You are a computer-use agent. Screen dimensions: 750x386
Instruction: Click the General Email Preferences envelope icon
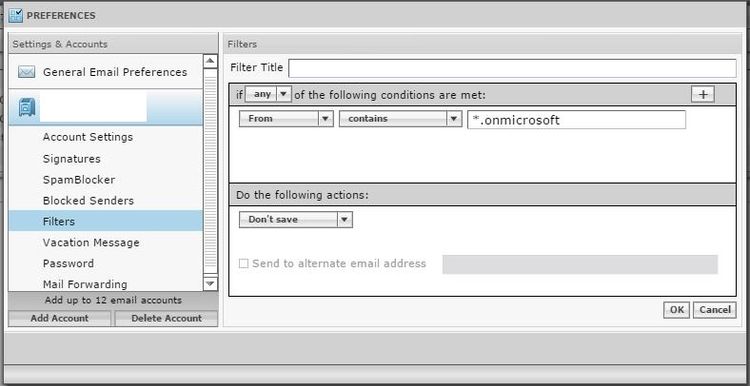(26, 72)
